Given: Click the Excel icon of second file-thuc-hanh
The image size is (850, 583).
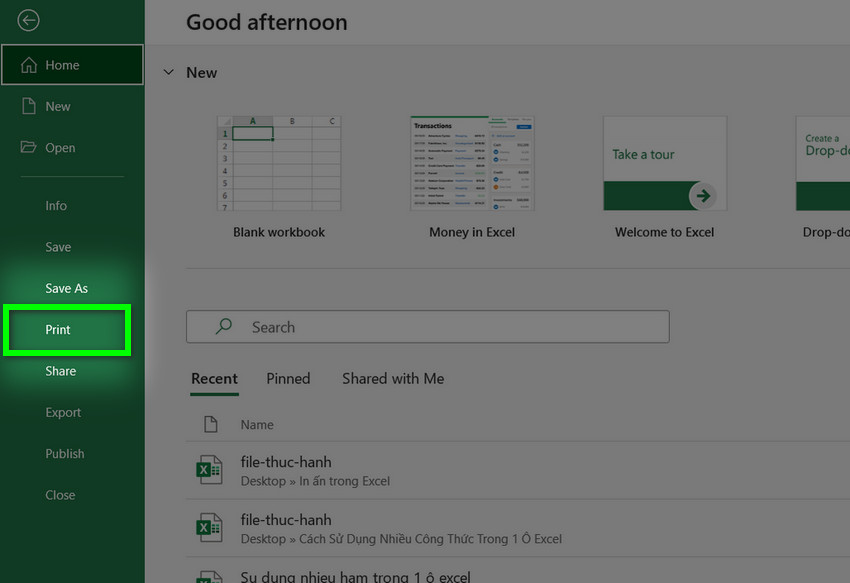Looking at the screenshot, I should tap(209, 528).
